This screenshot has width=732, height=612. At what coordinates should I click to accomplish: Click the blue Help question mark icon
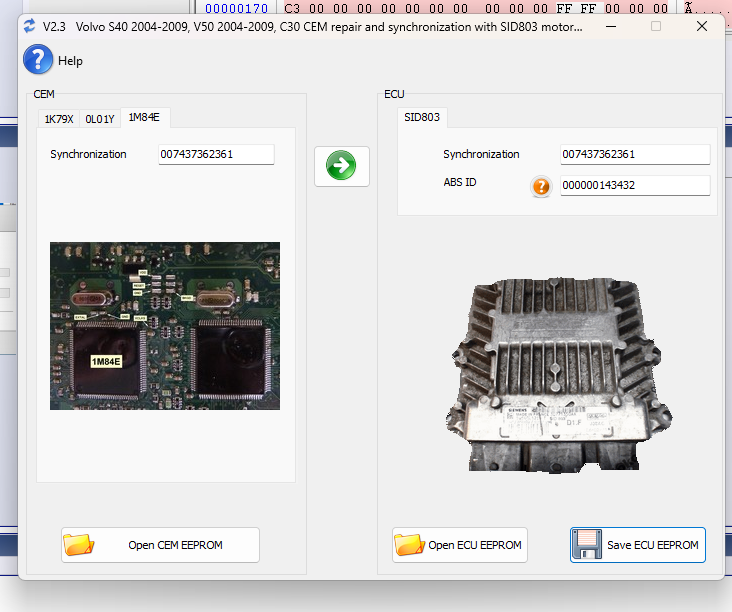point(38,60)
